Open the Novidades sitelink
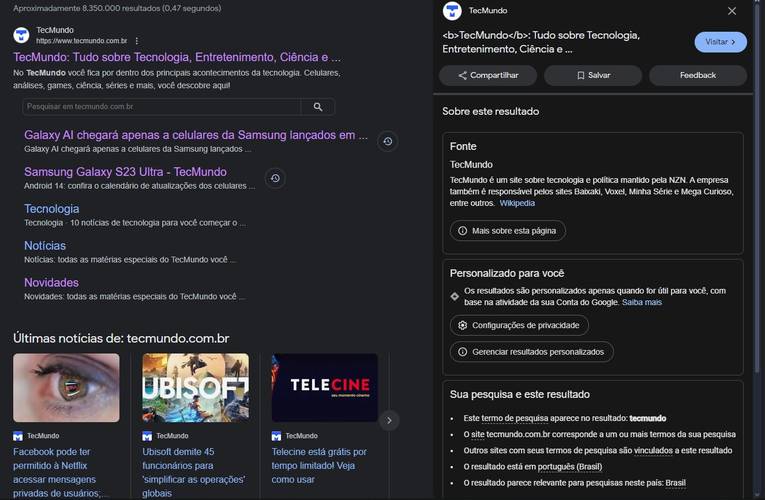This screenshot has width=765, height=500. tap(51, 282)
